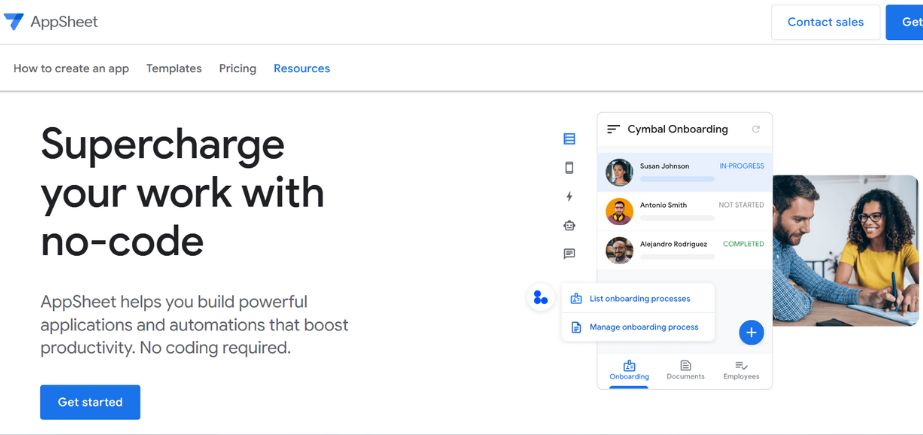Screen dimensions: 923x435
Task: Click the COMPLETED status label
Action: (x=743, y=244)
